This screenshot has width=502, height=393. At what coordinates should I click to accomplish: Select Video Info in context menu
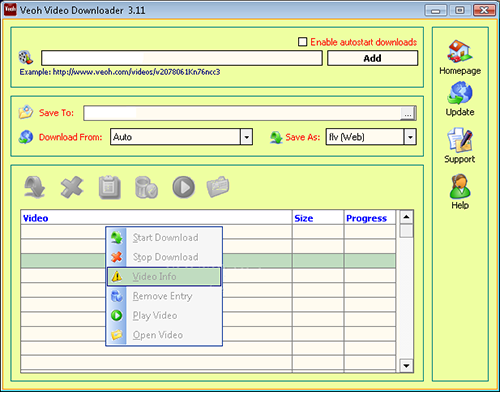tap(164, 276)
